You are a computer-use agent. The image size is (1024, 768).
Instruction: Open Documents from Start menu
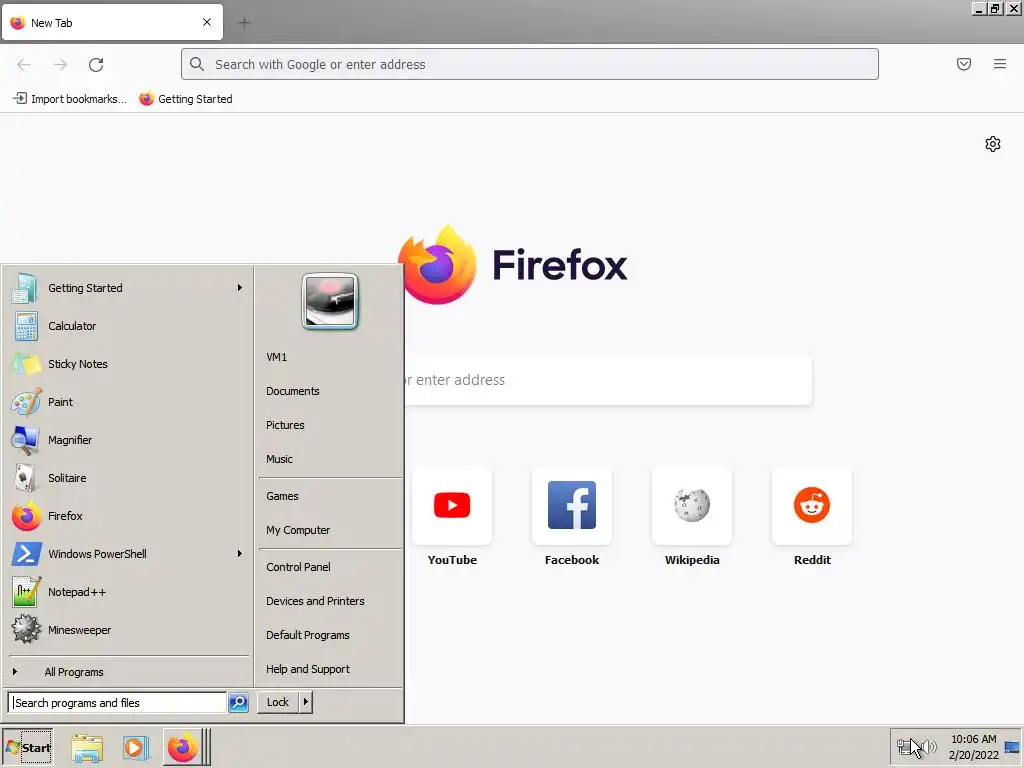[330, 391]
